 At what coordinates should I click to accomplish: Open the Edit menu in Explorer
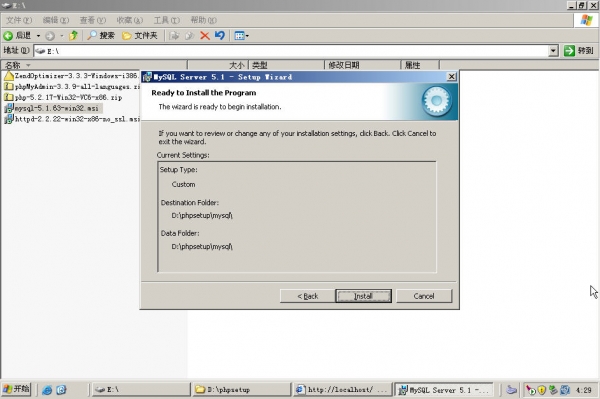tap(56, 20)
